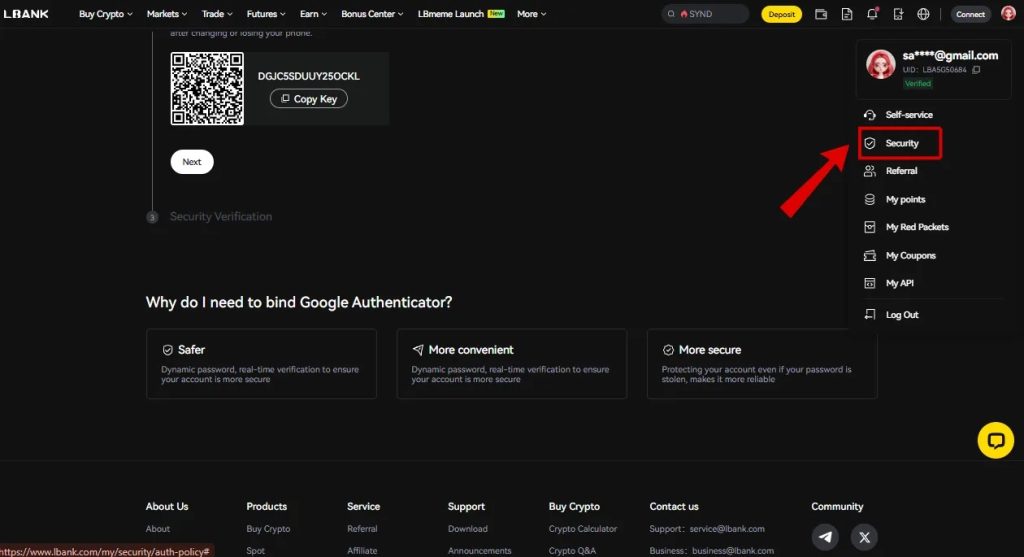The image size is (1024, 557).
Task: Click the Security shield icon
Action: pyautogui.click(x=870, y=143)
